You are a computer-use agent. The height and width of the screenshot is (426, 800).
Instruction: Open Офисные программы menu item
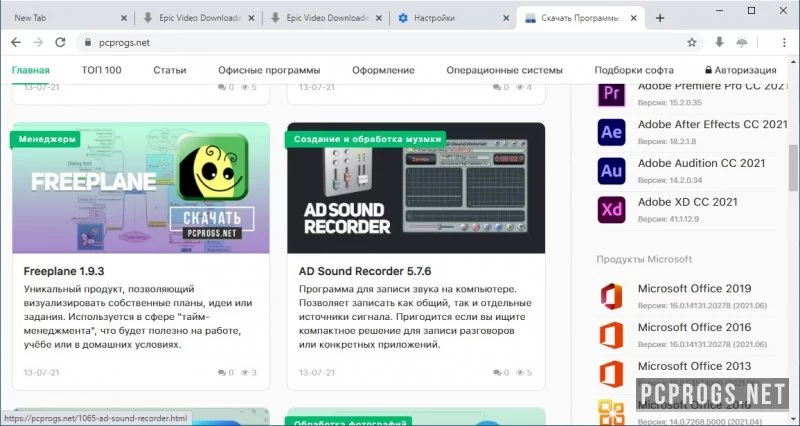click(x=269, y=70)
